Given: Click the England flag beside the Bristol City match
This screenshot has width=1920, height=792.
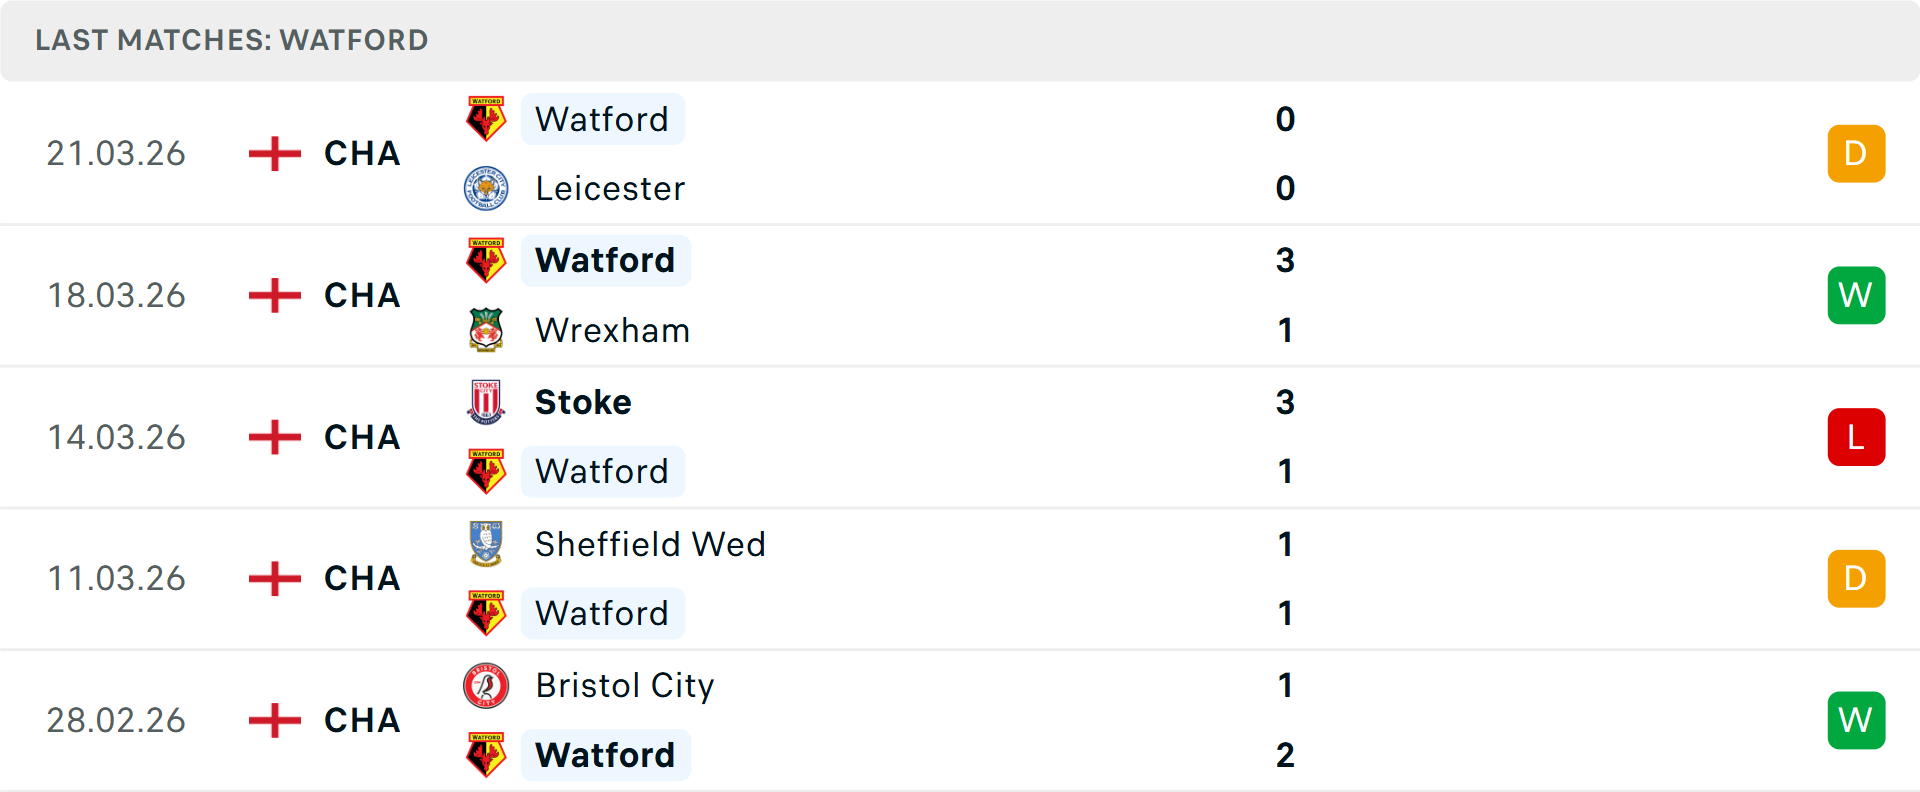Looking at the screenshot, I should pos(273,720).
